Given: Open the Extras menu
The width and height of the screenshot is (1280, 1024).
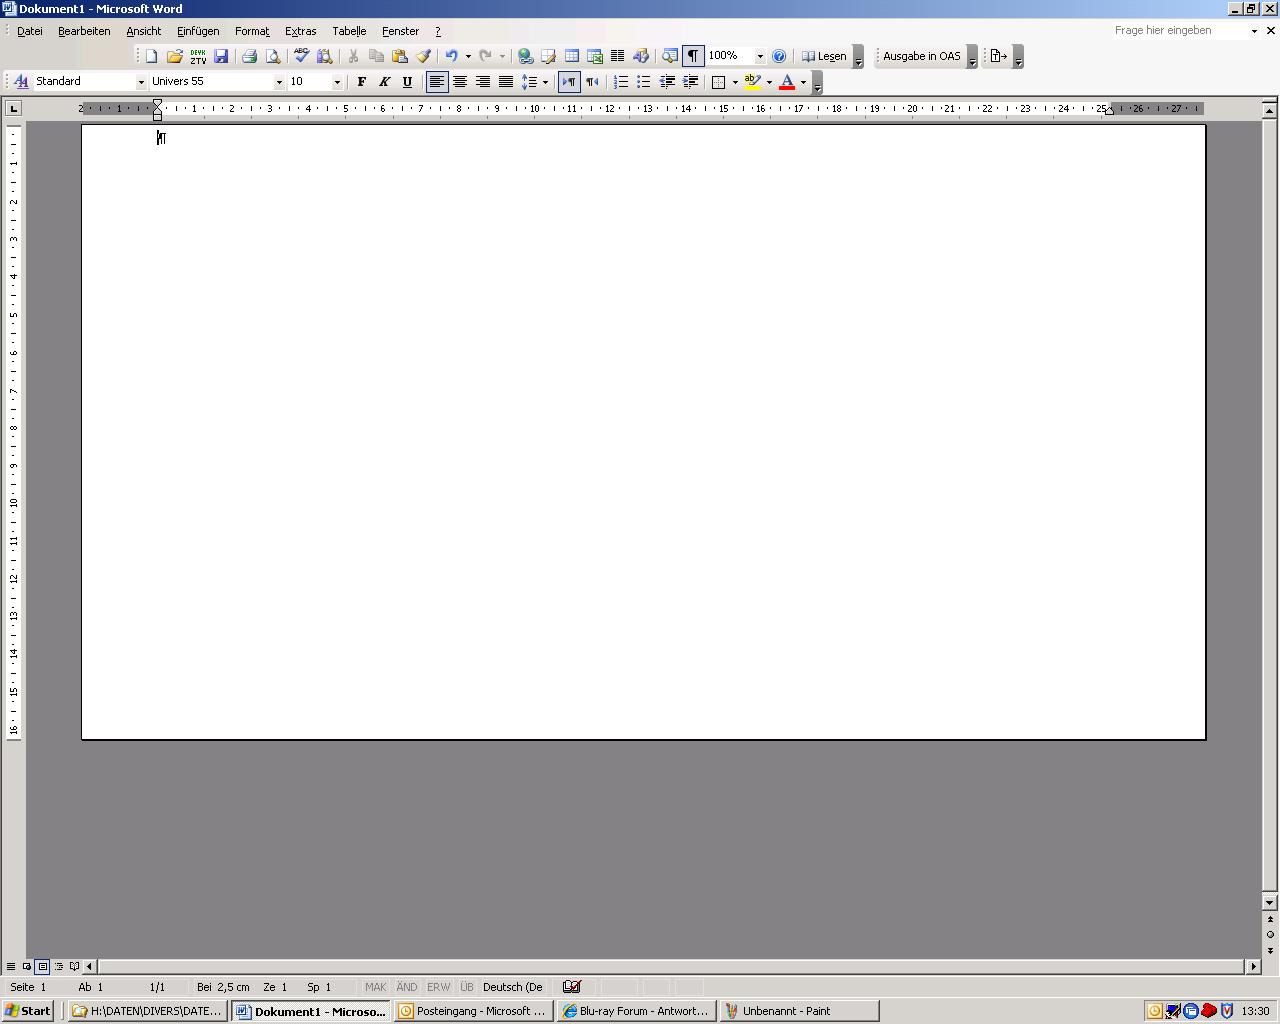Looking at the screenshot, I should coord(300,31).
